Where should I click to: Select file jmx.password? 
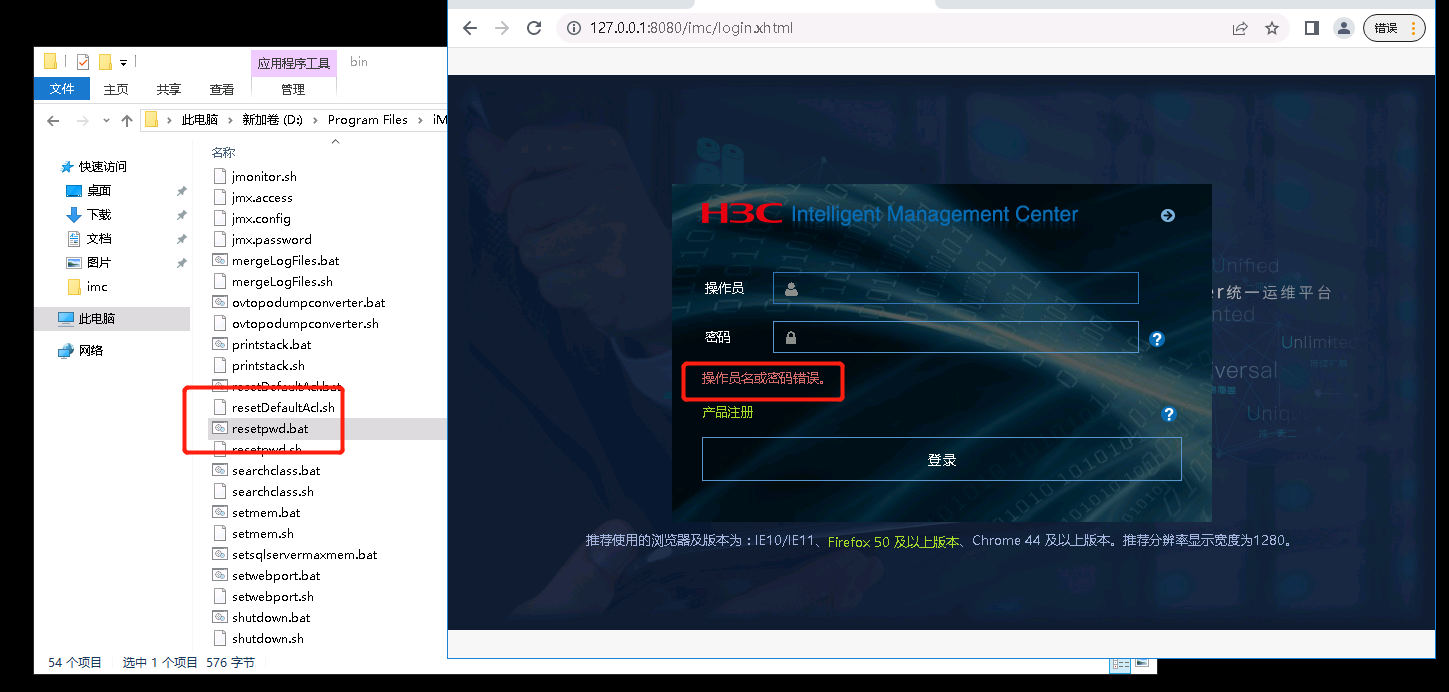(271, 240)
